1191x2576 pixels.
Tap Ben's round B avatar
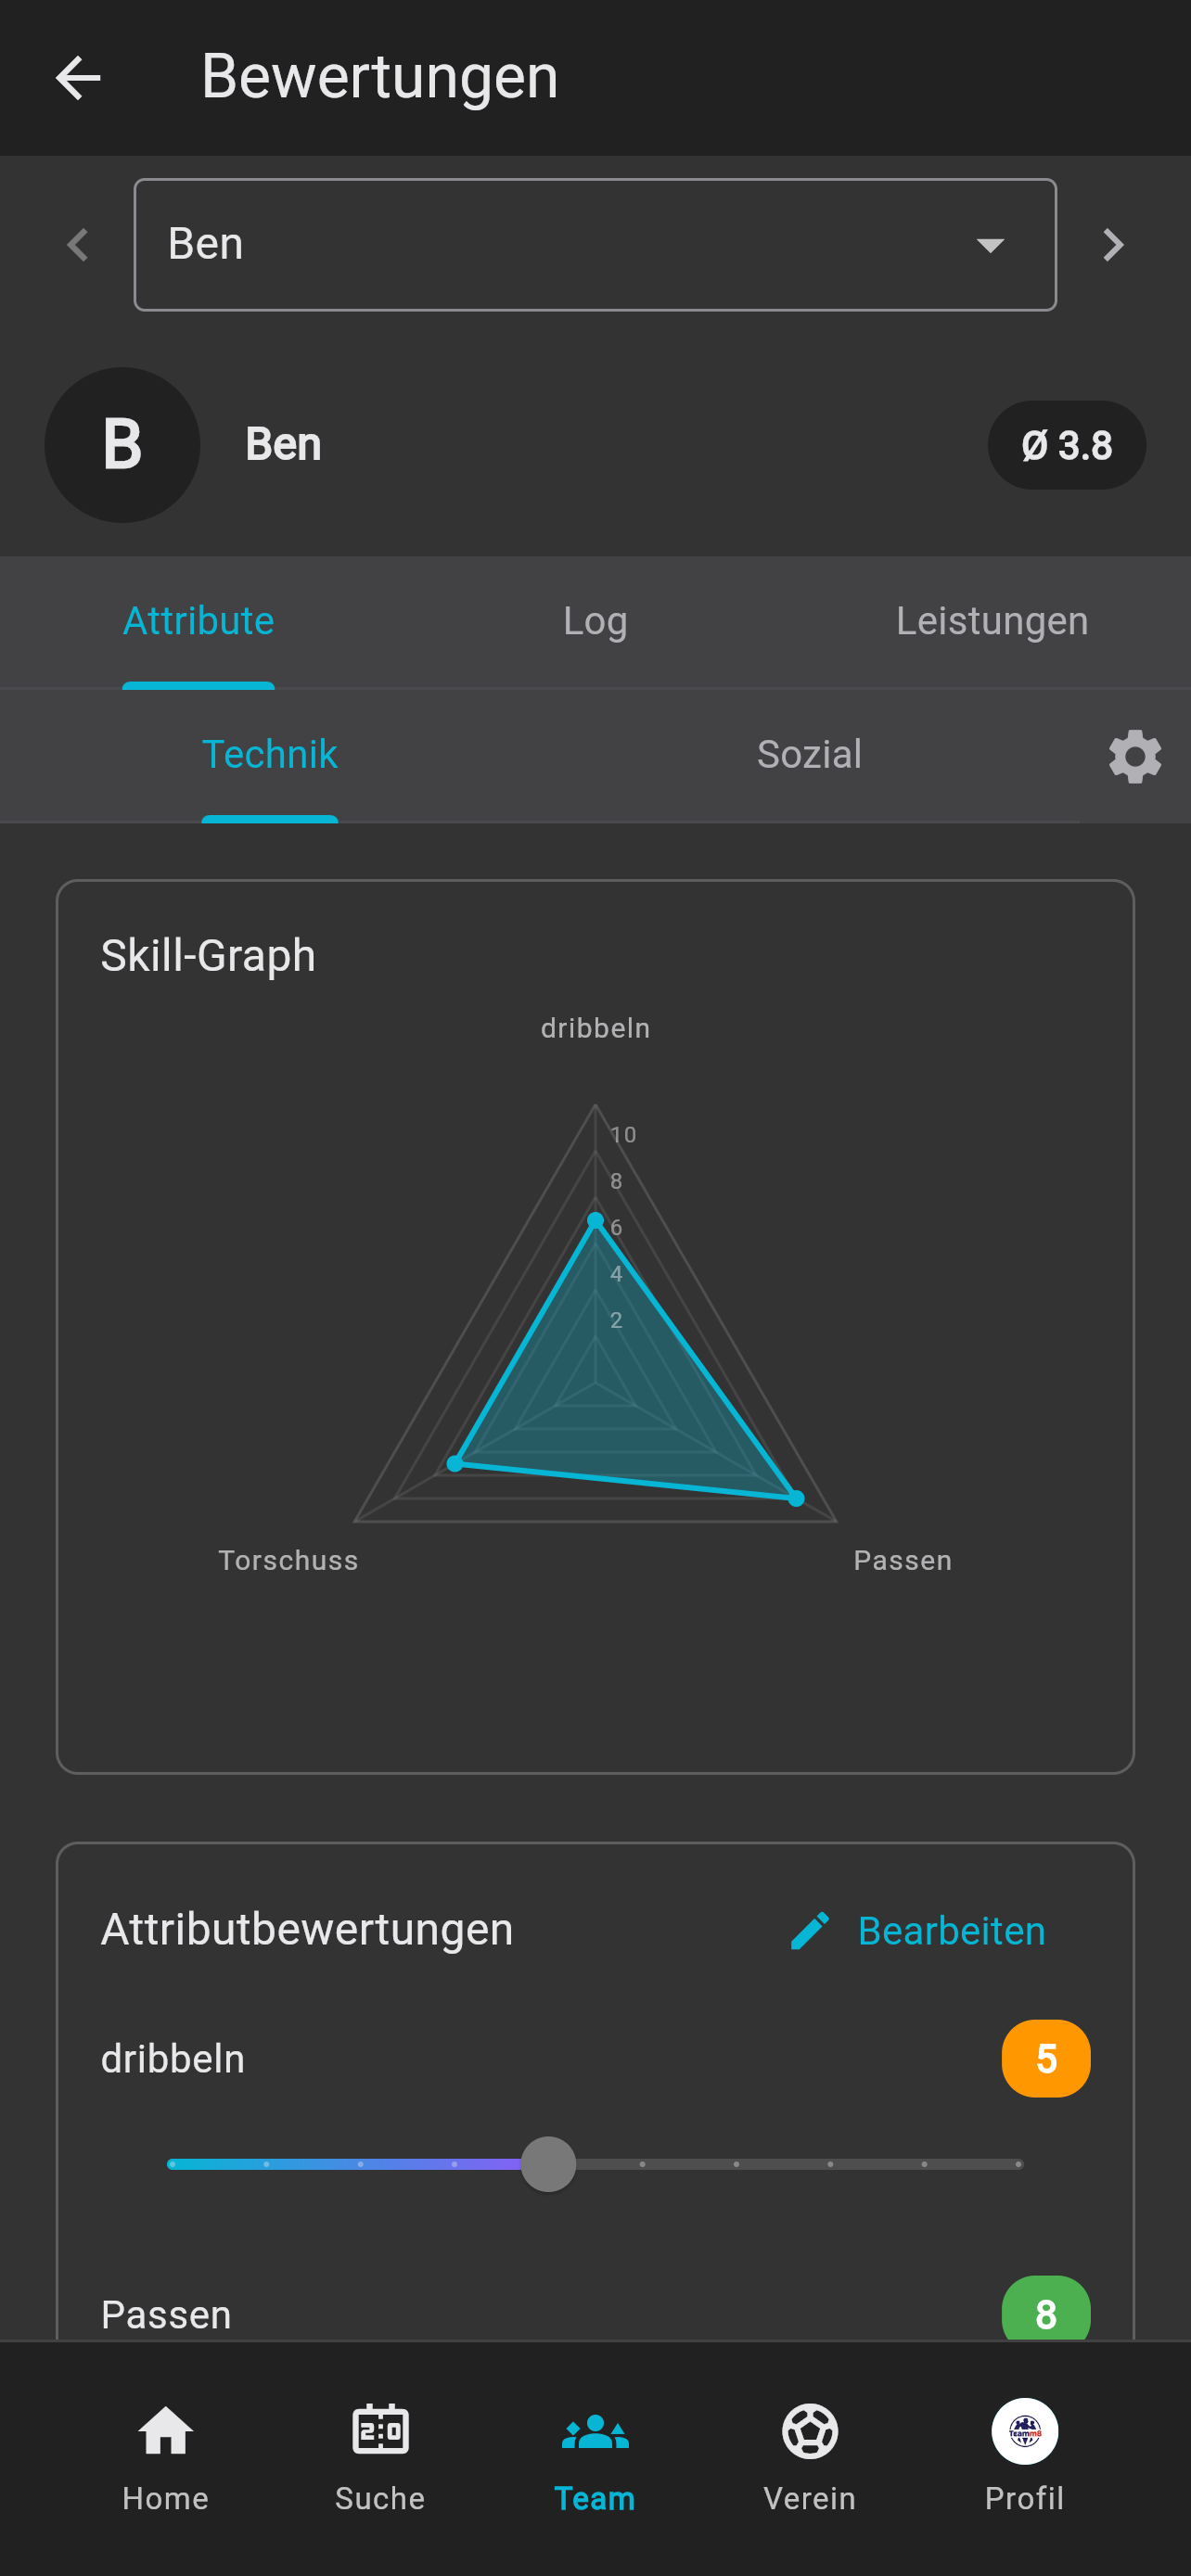coord(122,445)
